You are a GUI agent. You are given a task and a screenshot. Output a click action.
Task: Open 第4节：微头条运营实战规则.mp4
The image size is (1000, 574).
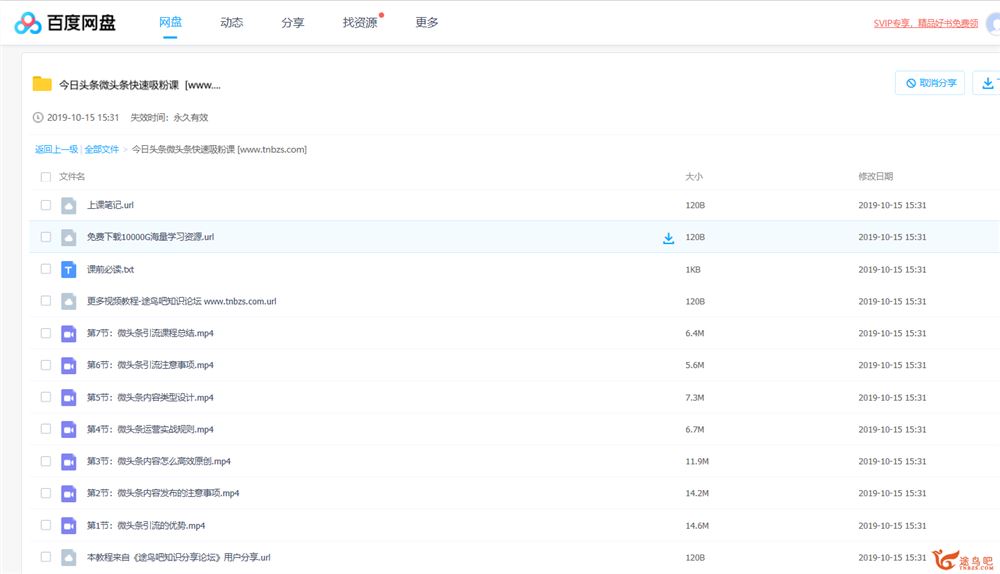(151, 429)
